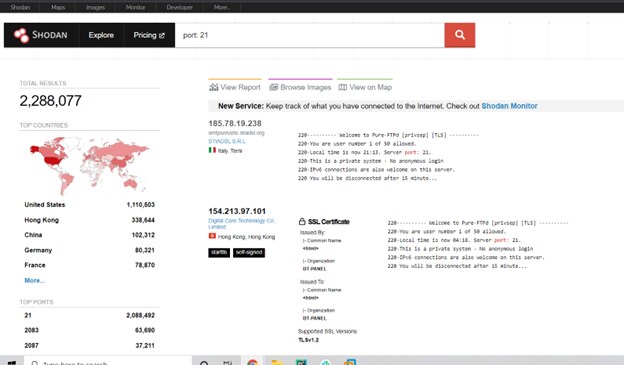Filter by port 2083 in top ports
624x365 pixels.
point(31,330)
